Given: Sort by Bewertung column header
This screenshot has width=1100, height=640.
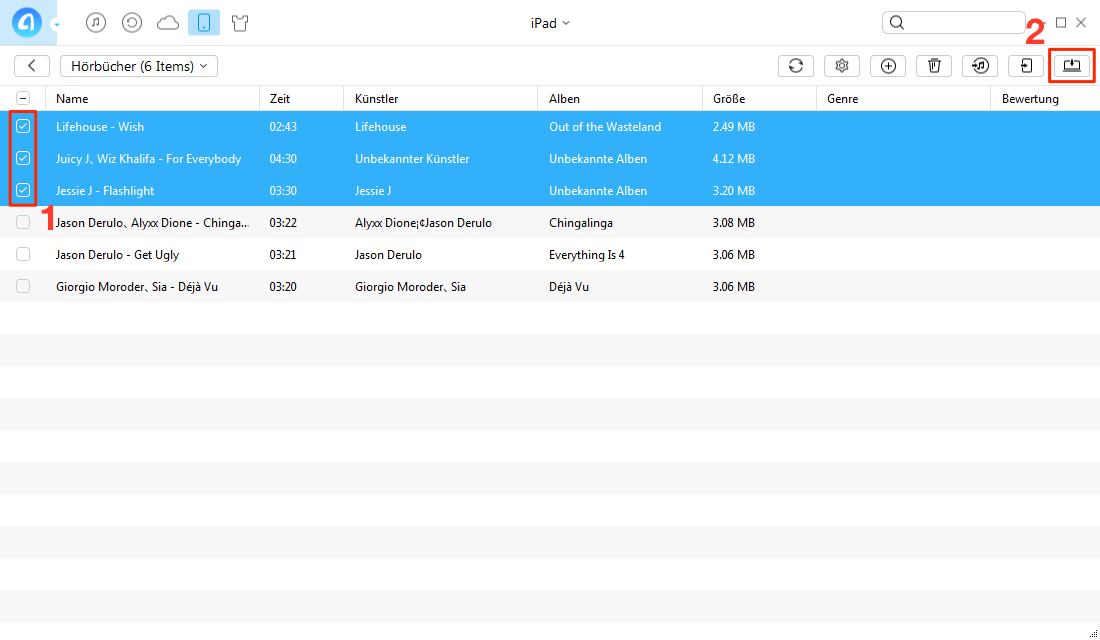Looking at the screenshot, I should (x=1045, y=99).
